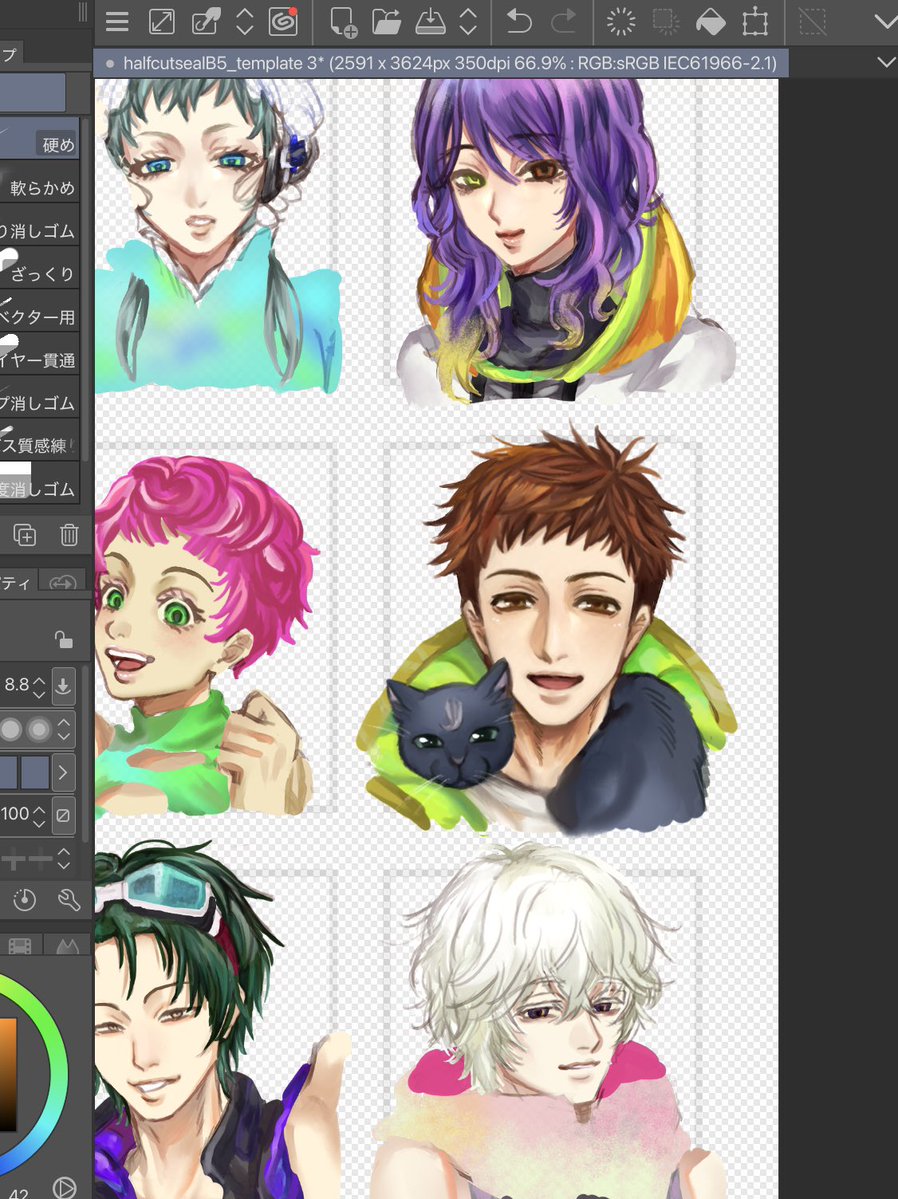Click the deselect dashed-square icon

tap(812, 21)
